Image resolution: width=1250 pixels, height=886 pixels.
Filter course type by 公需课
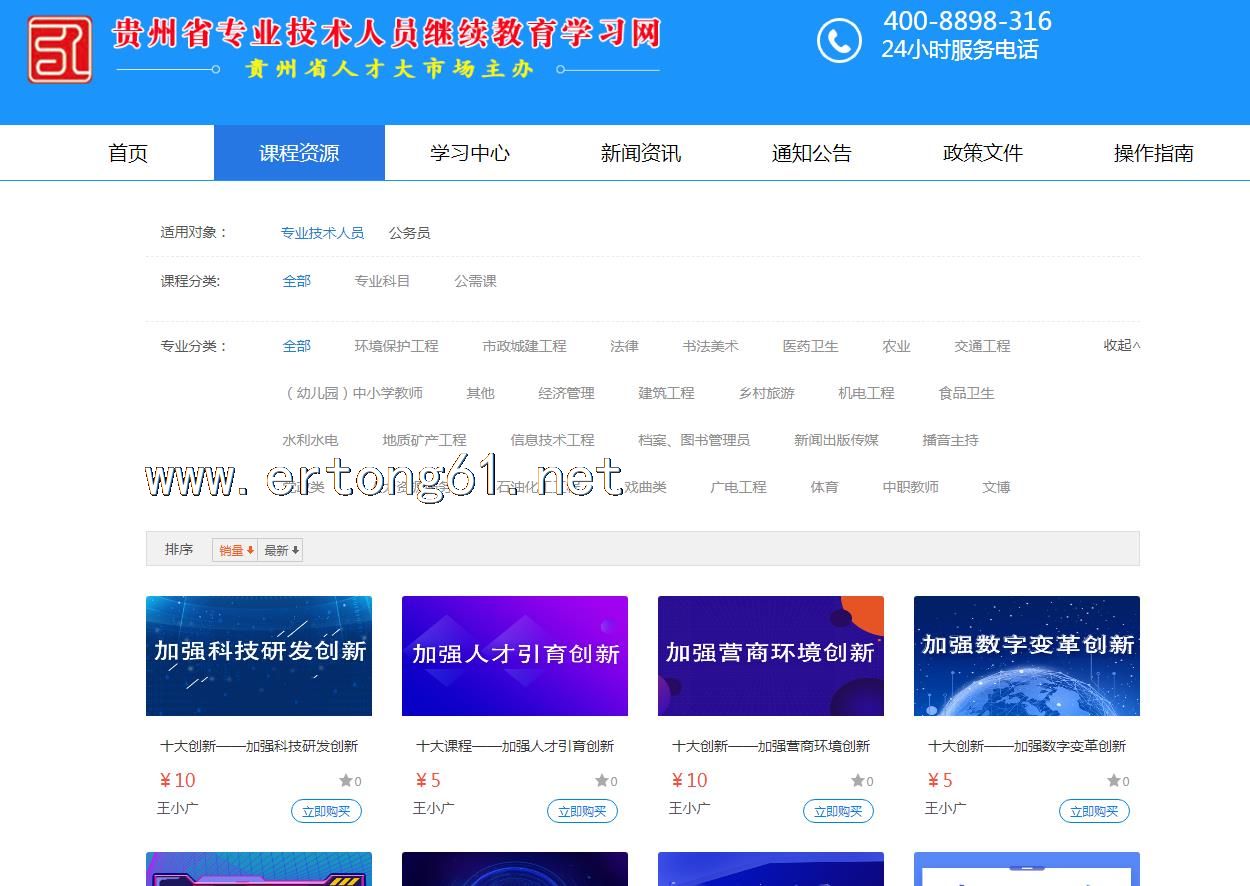pyautogui.click(x=475, y=281)
